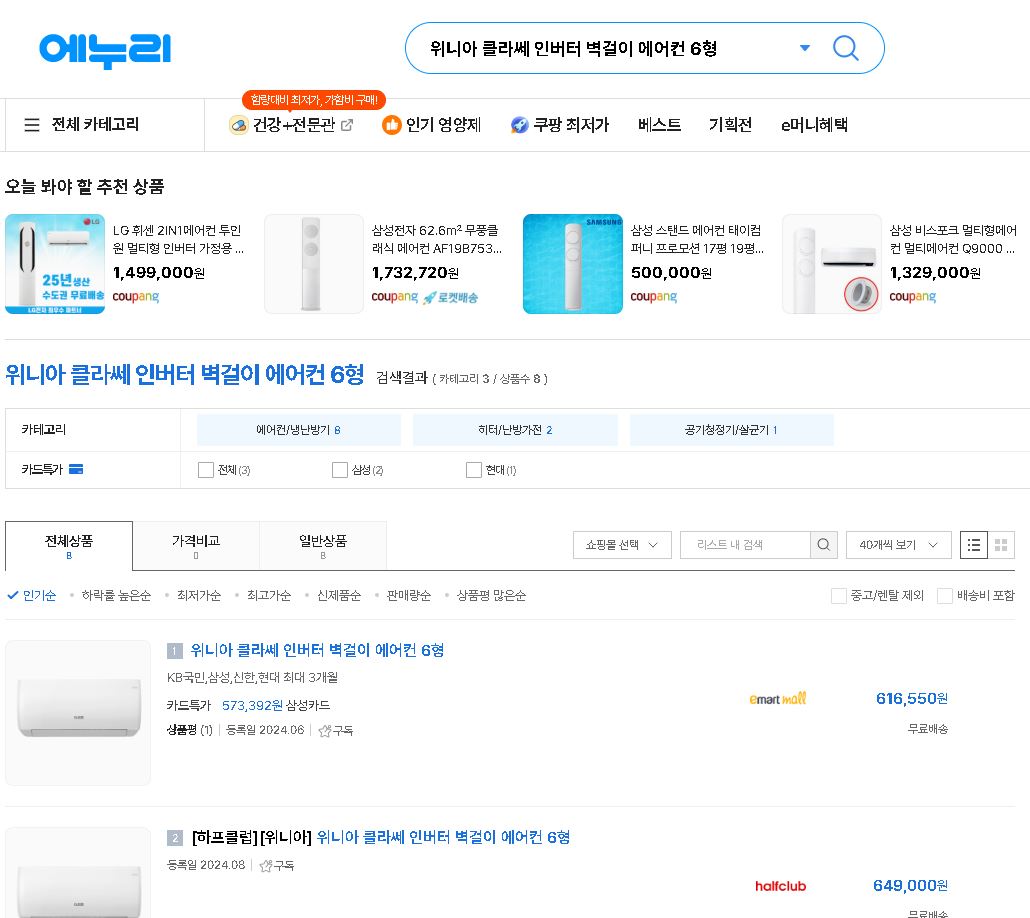Sort by 판매량순
The image size is (1030, 918).
pyautogui.click(x=409, y=595)
